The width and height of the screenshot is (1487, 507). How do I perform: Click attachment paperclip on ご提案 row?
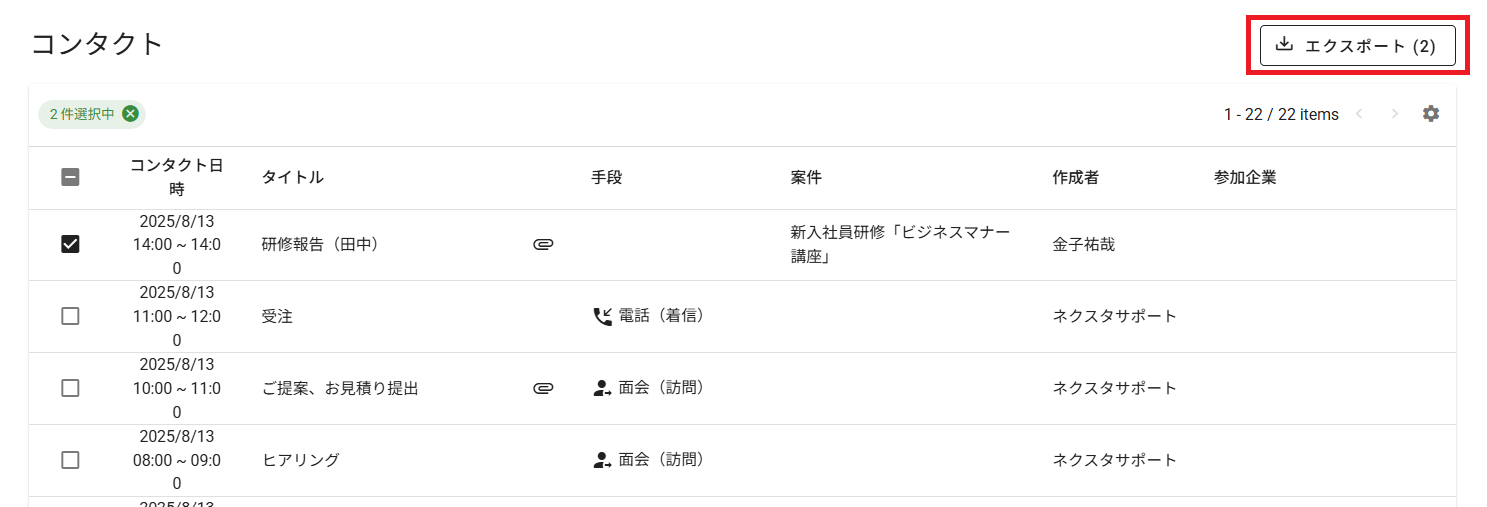(x=543, y=388)
